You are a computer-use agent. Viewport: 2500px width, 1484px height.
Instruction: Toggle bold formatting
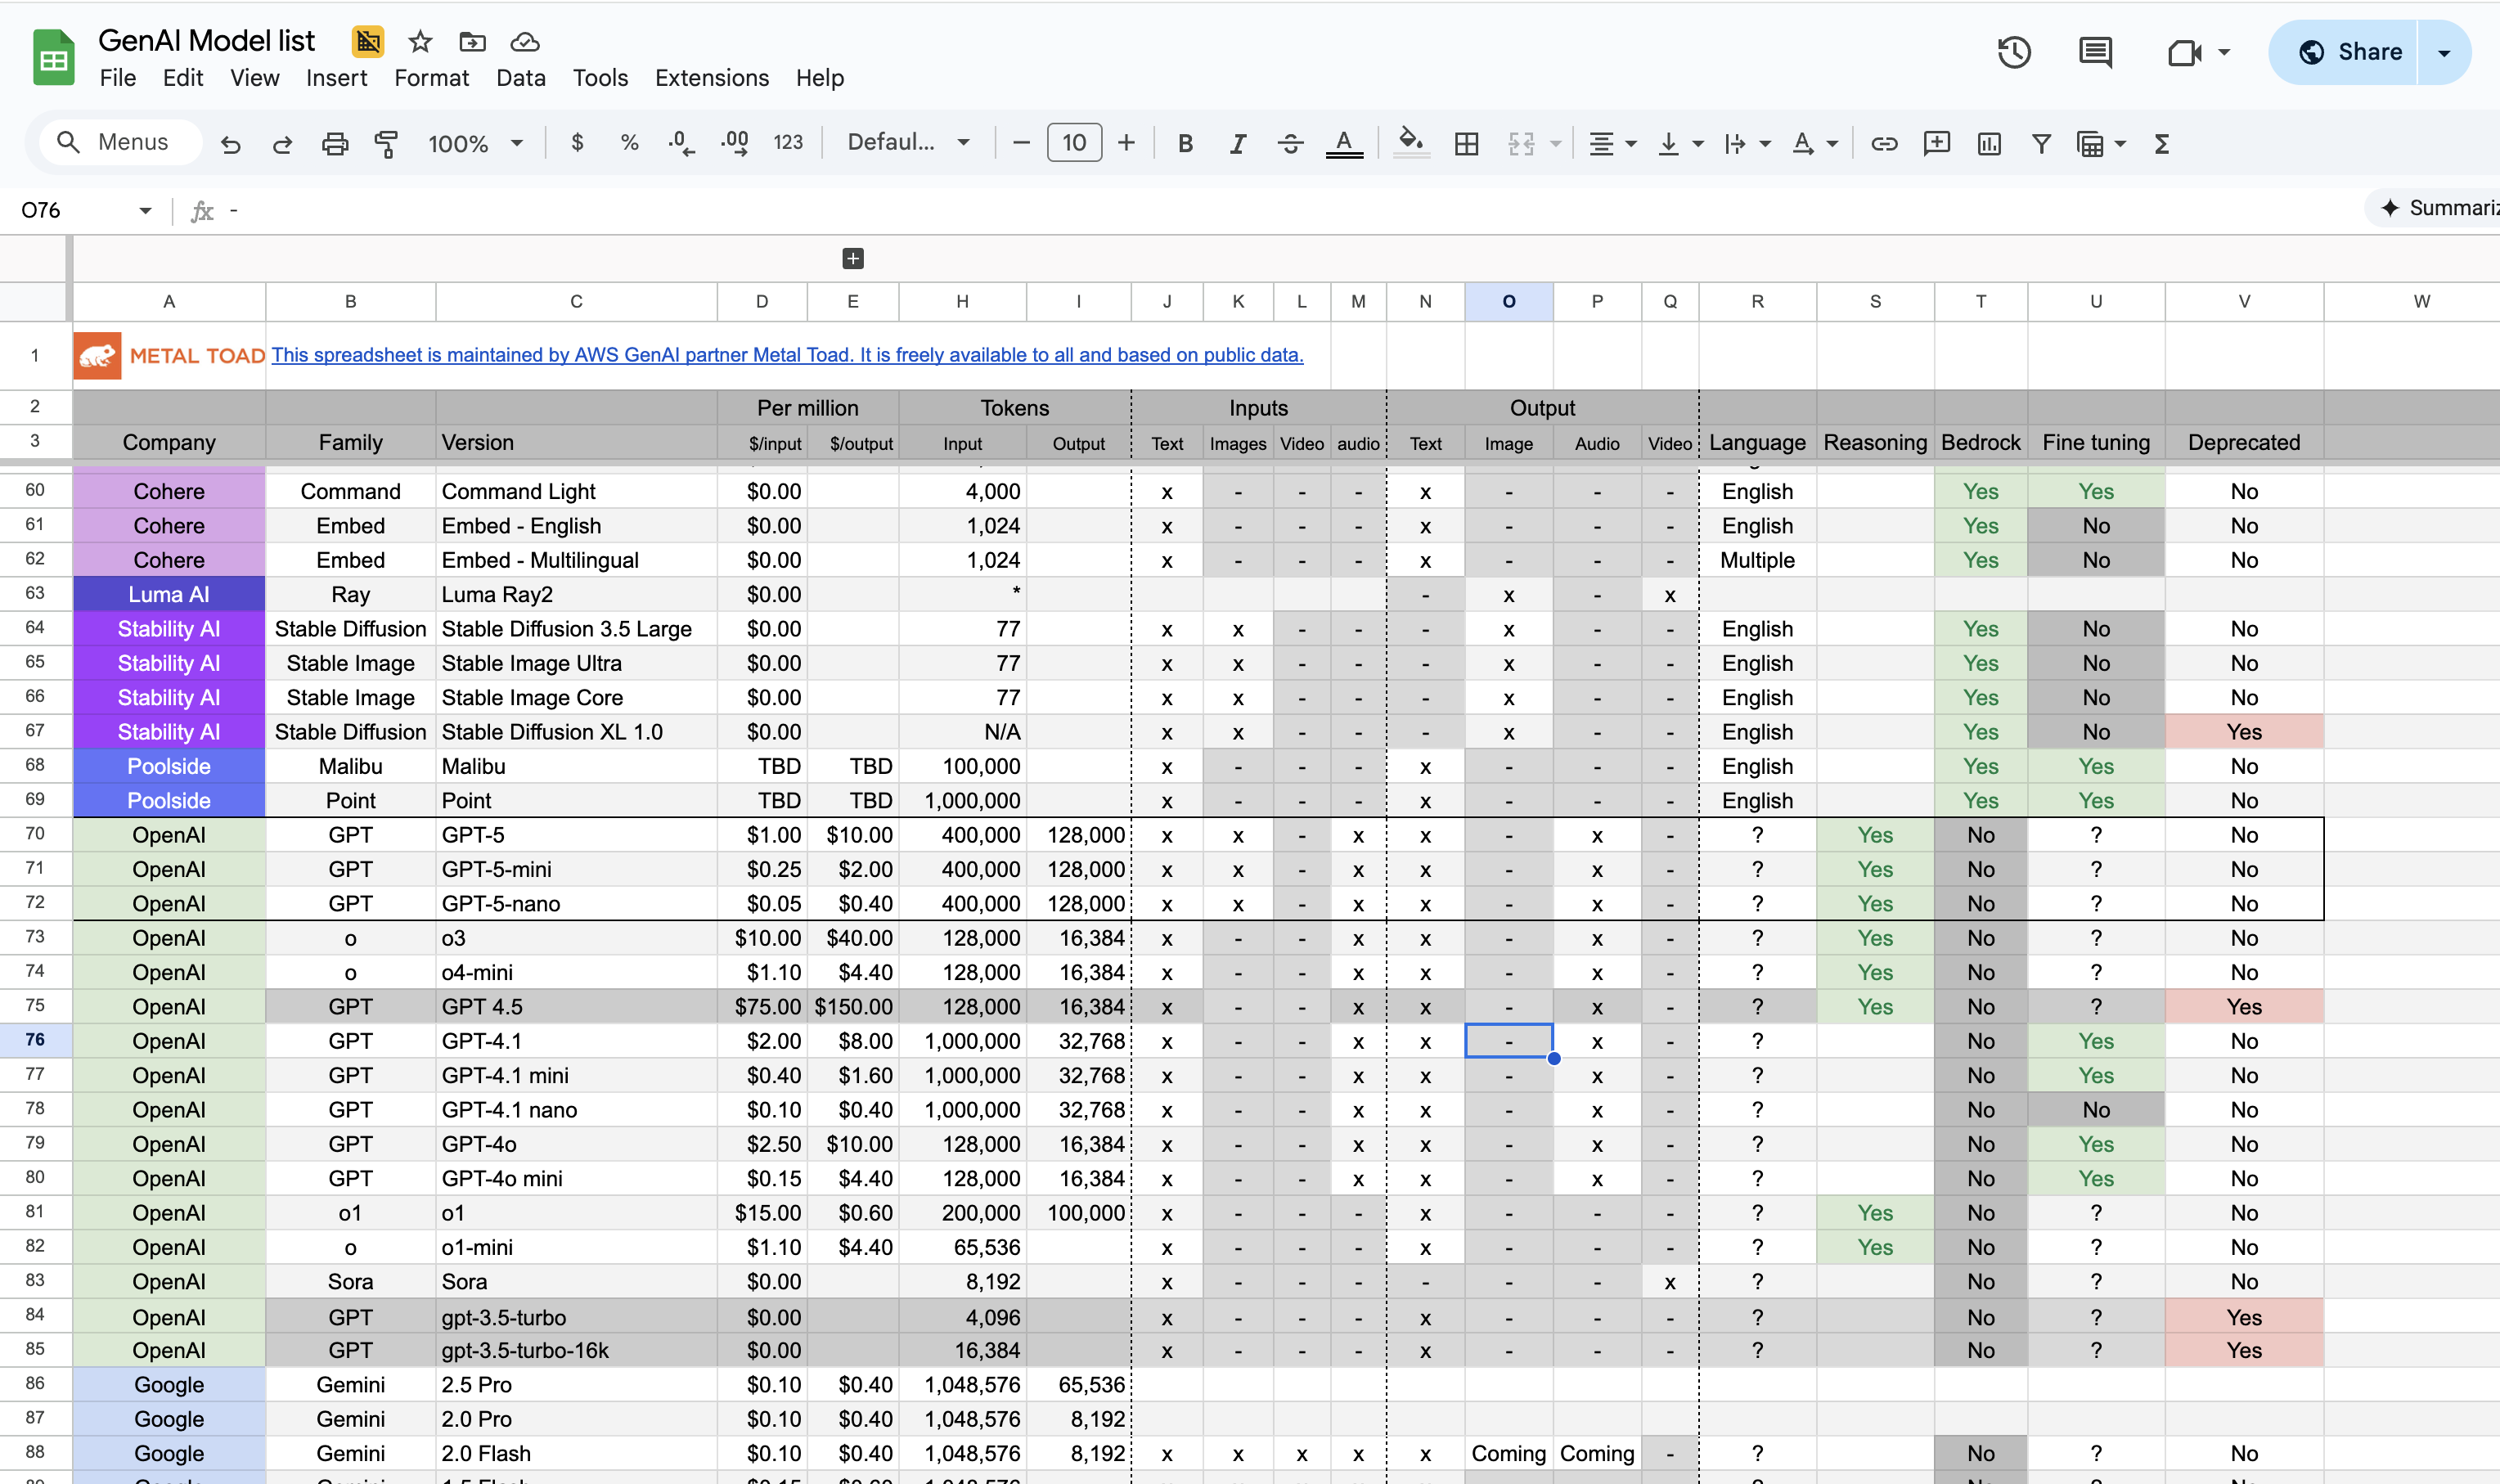point(1185,144)
